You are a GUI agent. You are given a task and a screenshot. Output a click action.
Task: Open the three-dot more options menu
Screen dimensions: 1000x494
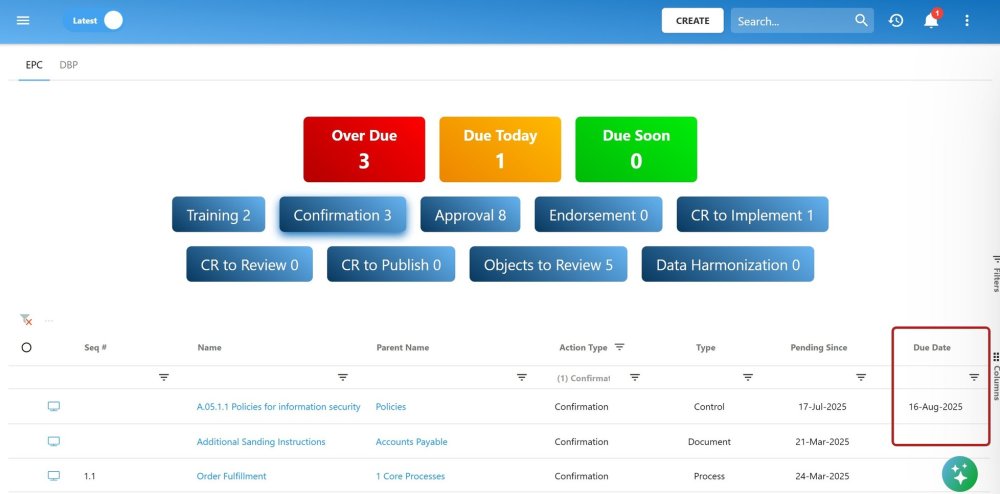point(967,20)
